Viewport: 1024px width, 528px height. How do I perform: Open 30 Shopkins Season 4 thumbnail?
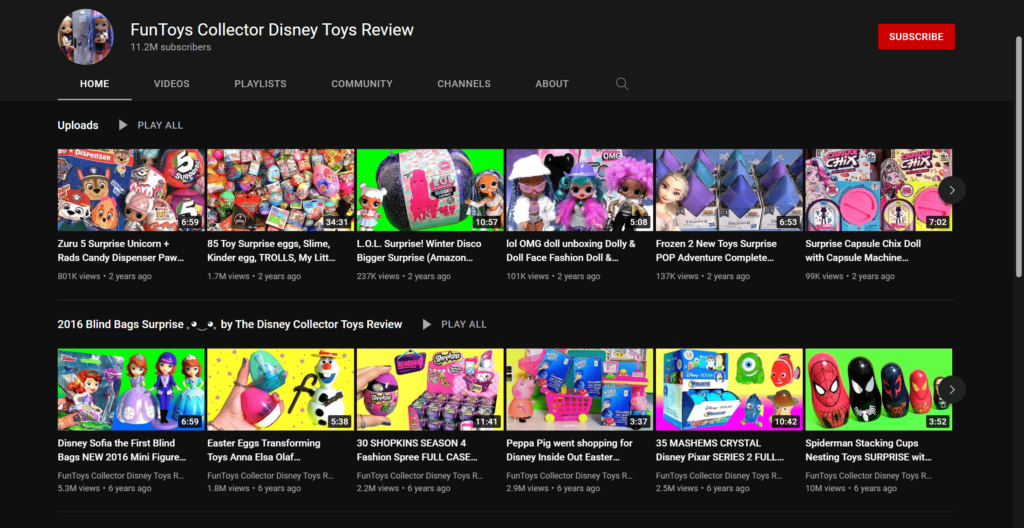coord(430,389)
